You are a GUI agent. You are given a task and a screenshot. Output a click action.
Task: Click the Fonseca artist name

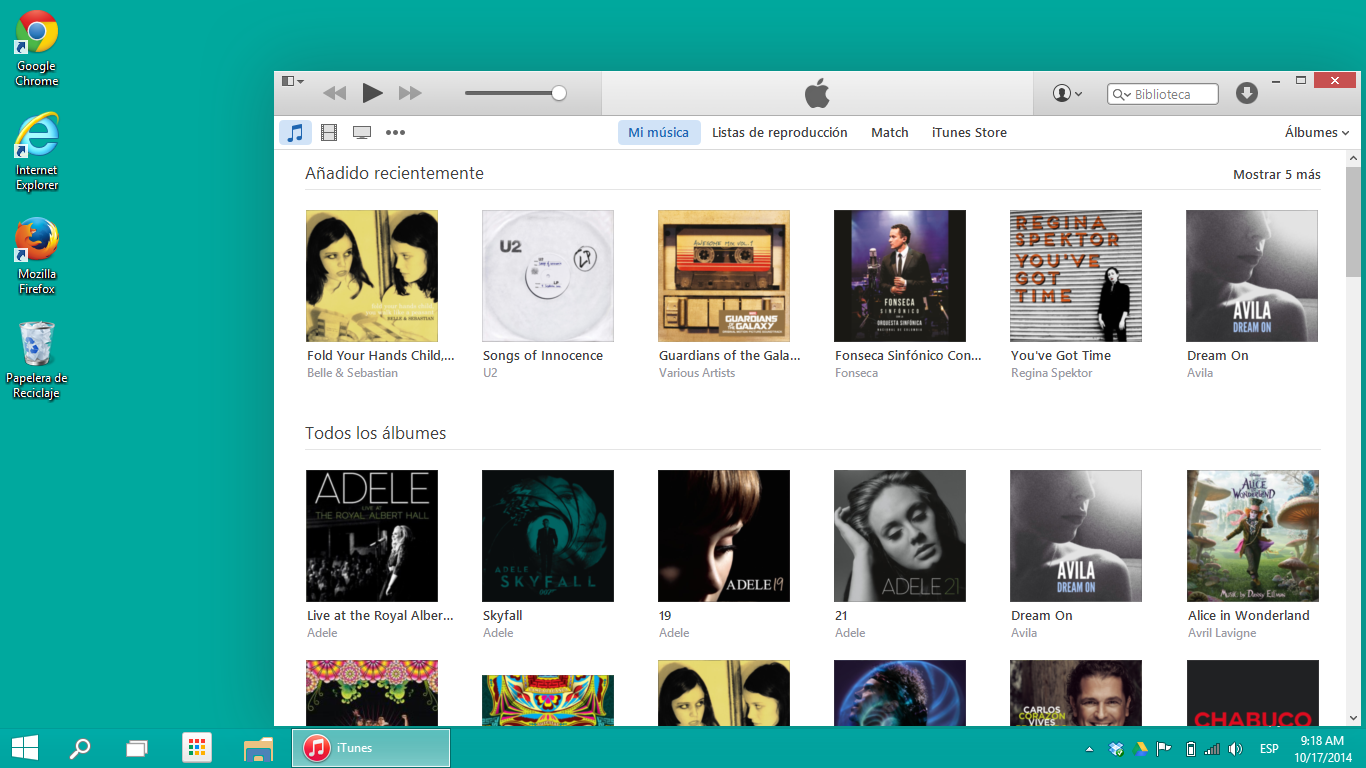click(x=856, y=373)
